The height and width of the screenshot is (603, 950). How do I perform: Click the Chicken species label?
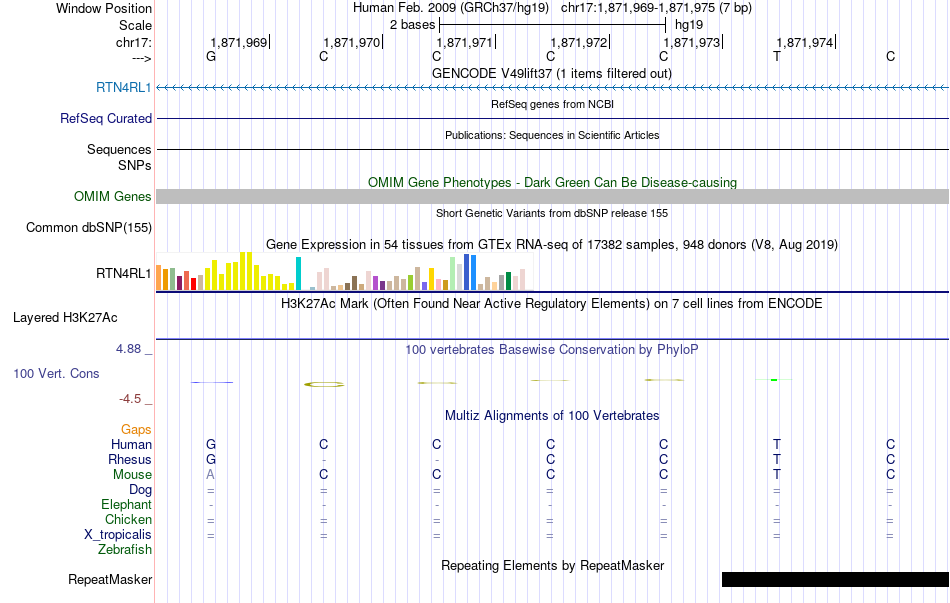pyautogui.click(x=128, y=519)
